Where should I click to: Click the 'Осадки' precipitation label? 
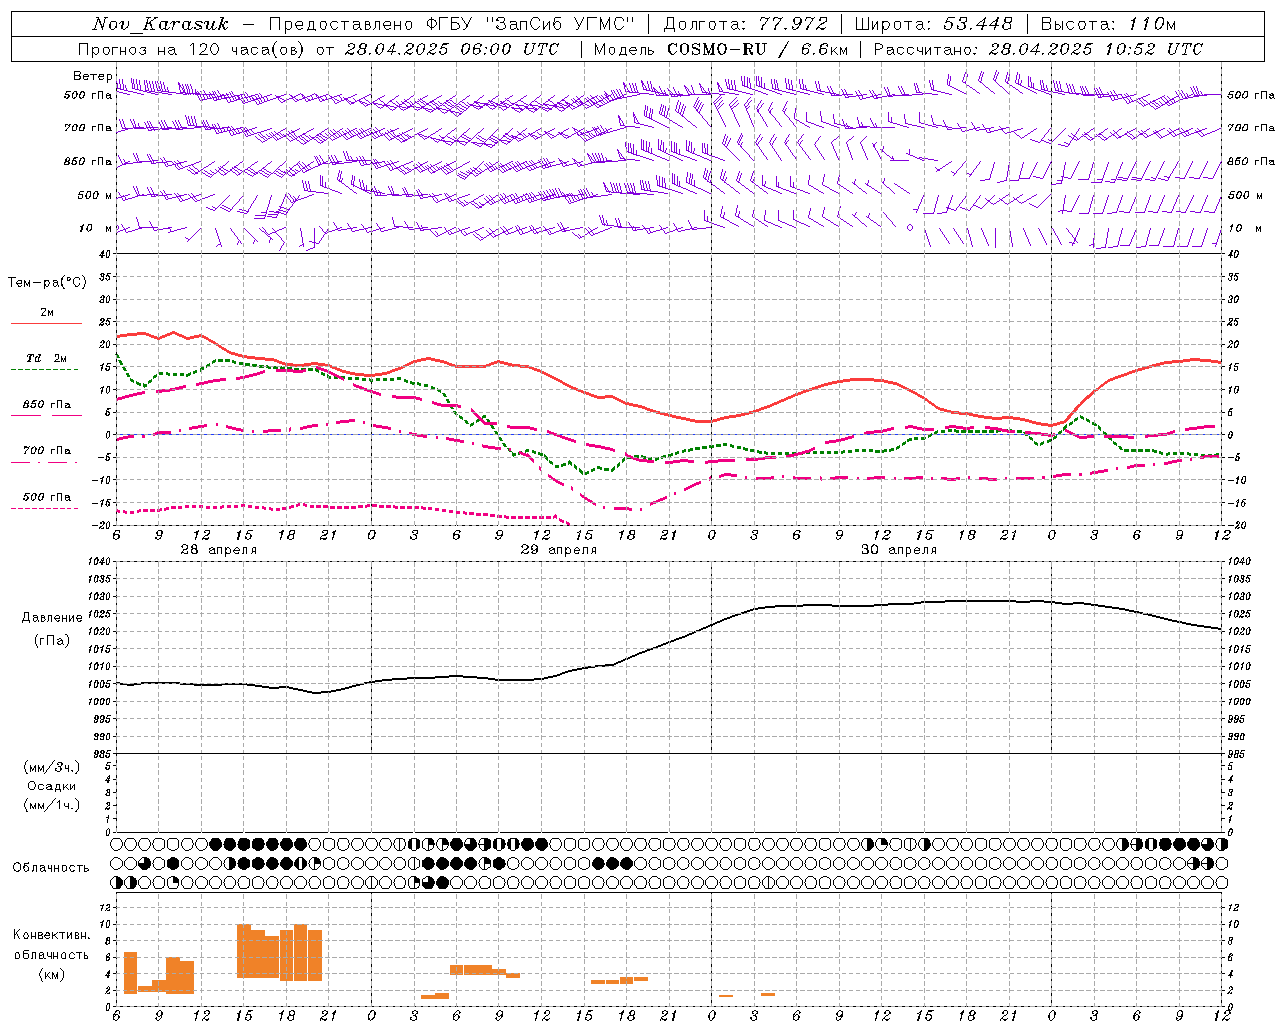click(51, 786)
